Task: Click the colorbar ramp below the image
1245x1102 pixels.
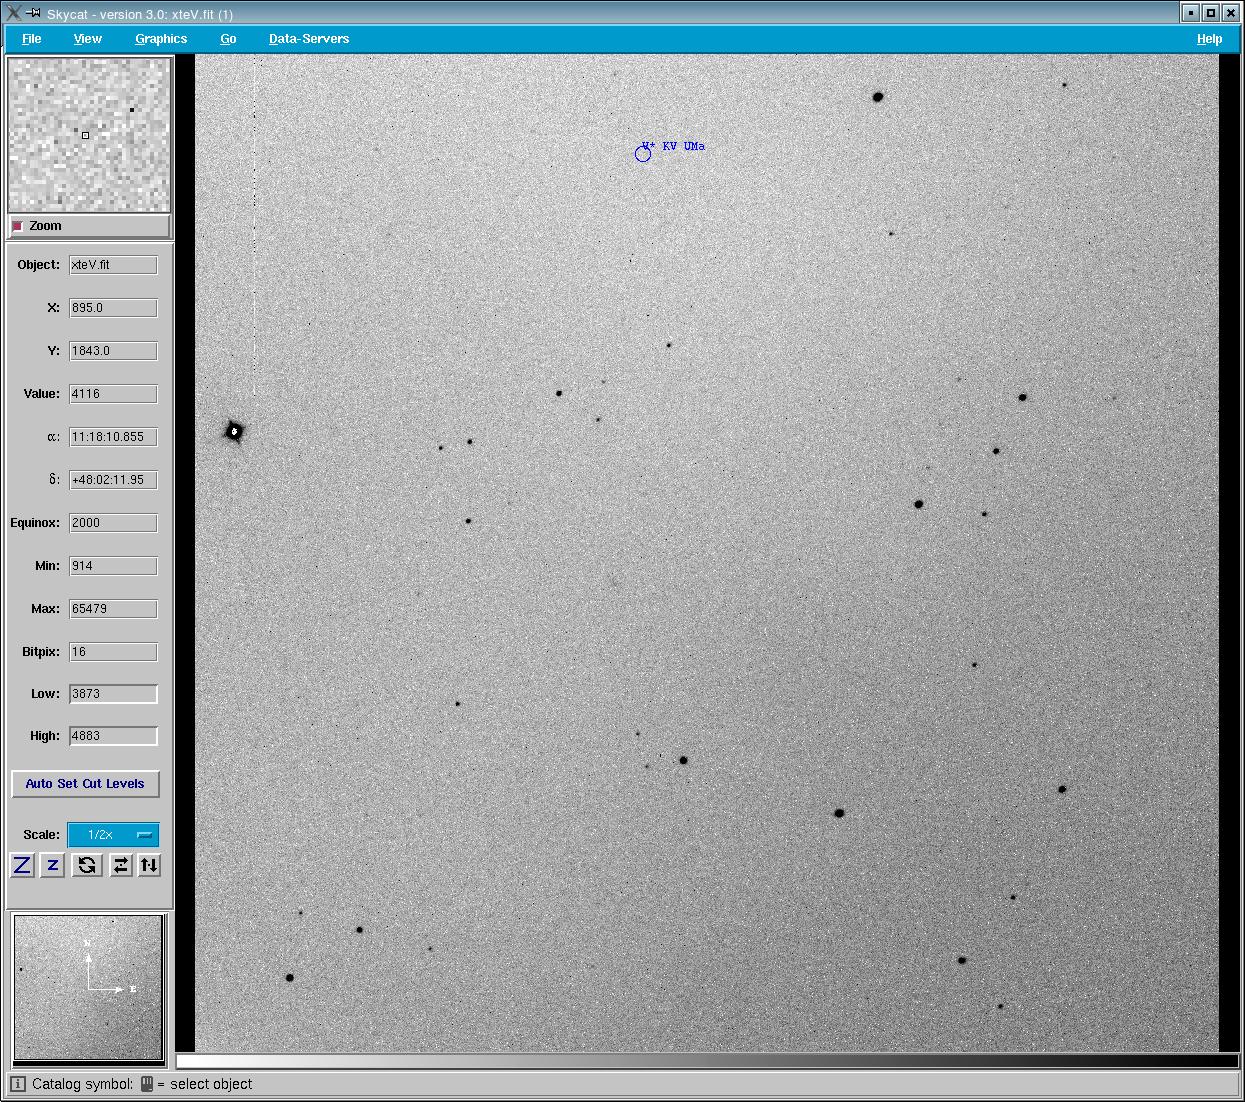Action: click(707, 1061)
